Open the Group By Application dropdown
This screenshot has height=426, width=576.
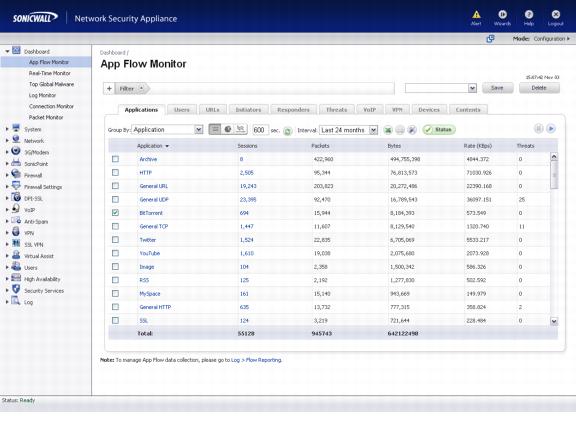point(167,130)
